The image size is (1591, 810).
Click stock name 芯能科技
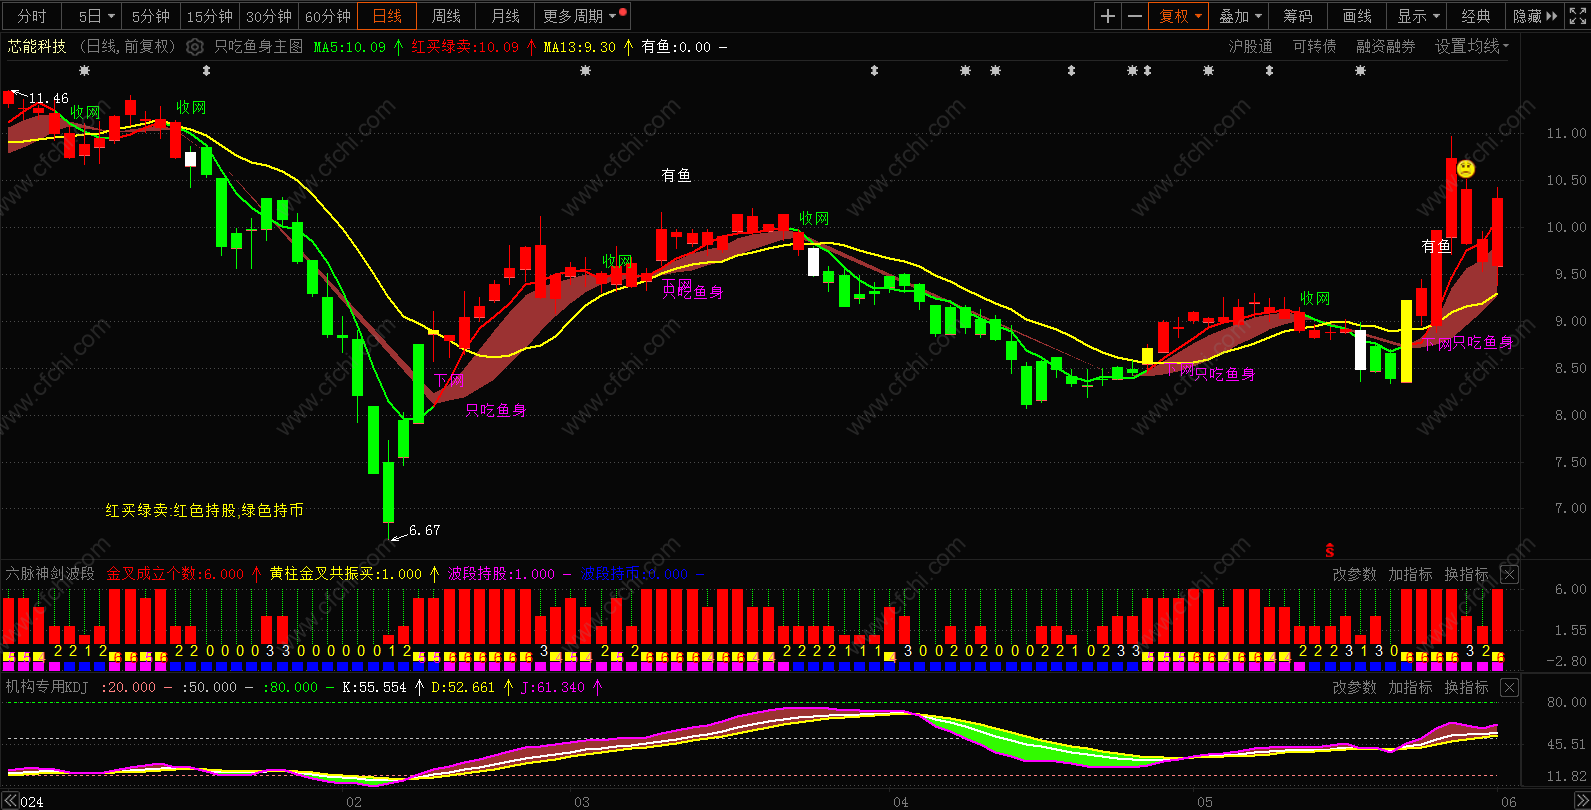[x=37, y=46]
